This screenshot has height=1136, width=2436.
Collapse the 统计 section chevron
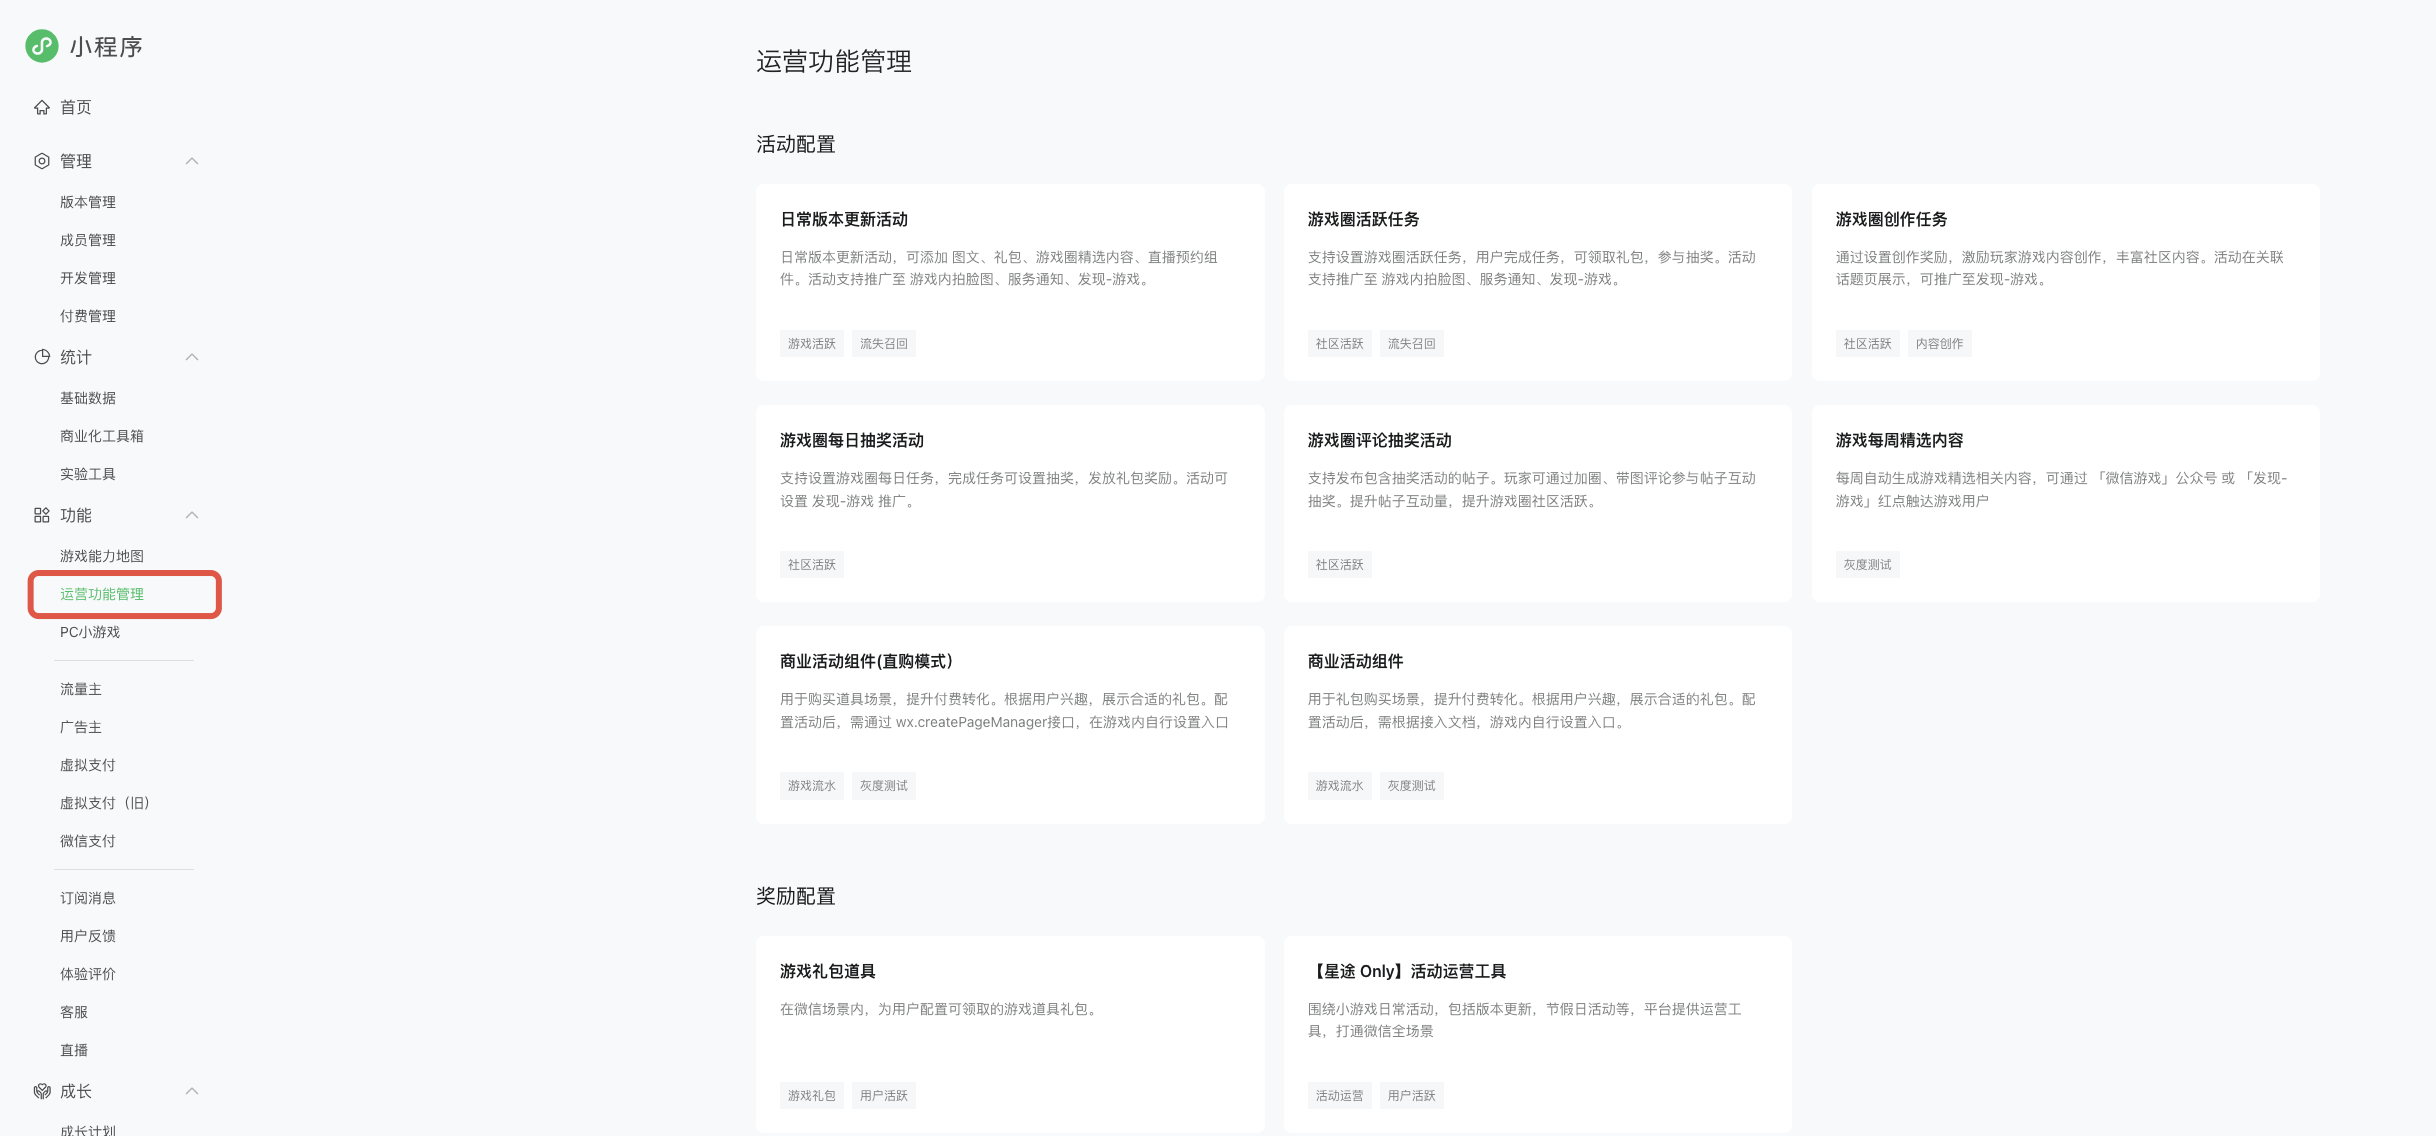(192, 357)
